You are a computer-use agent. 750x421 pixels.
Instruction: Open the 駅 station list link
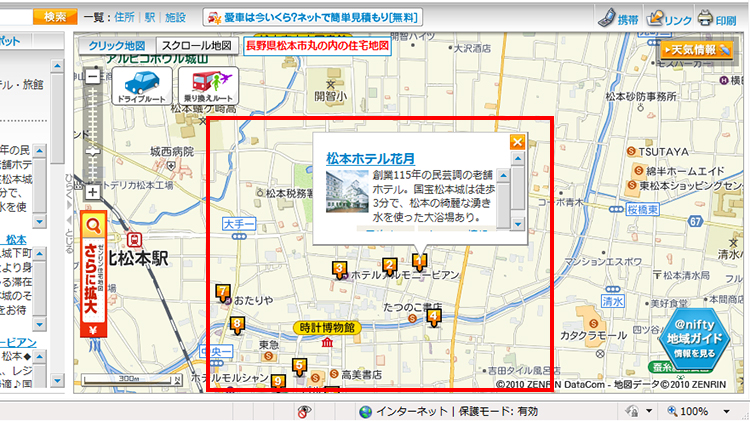click(x=150, y=18)
